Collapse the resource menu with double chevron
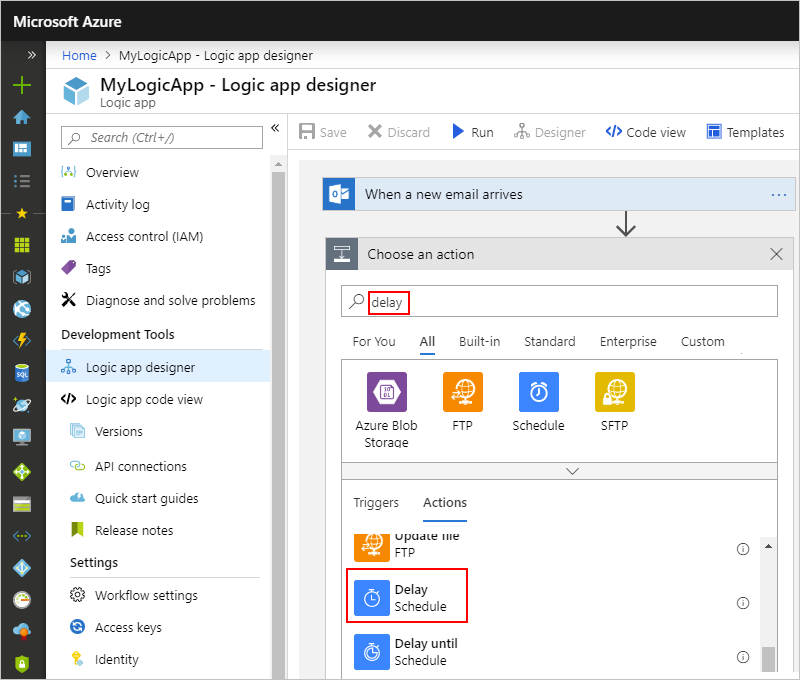800x680 pixels. tap(275, 128)
